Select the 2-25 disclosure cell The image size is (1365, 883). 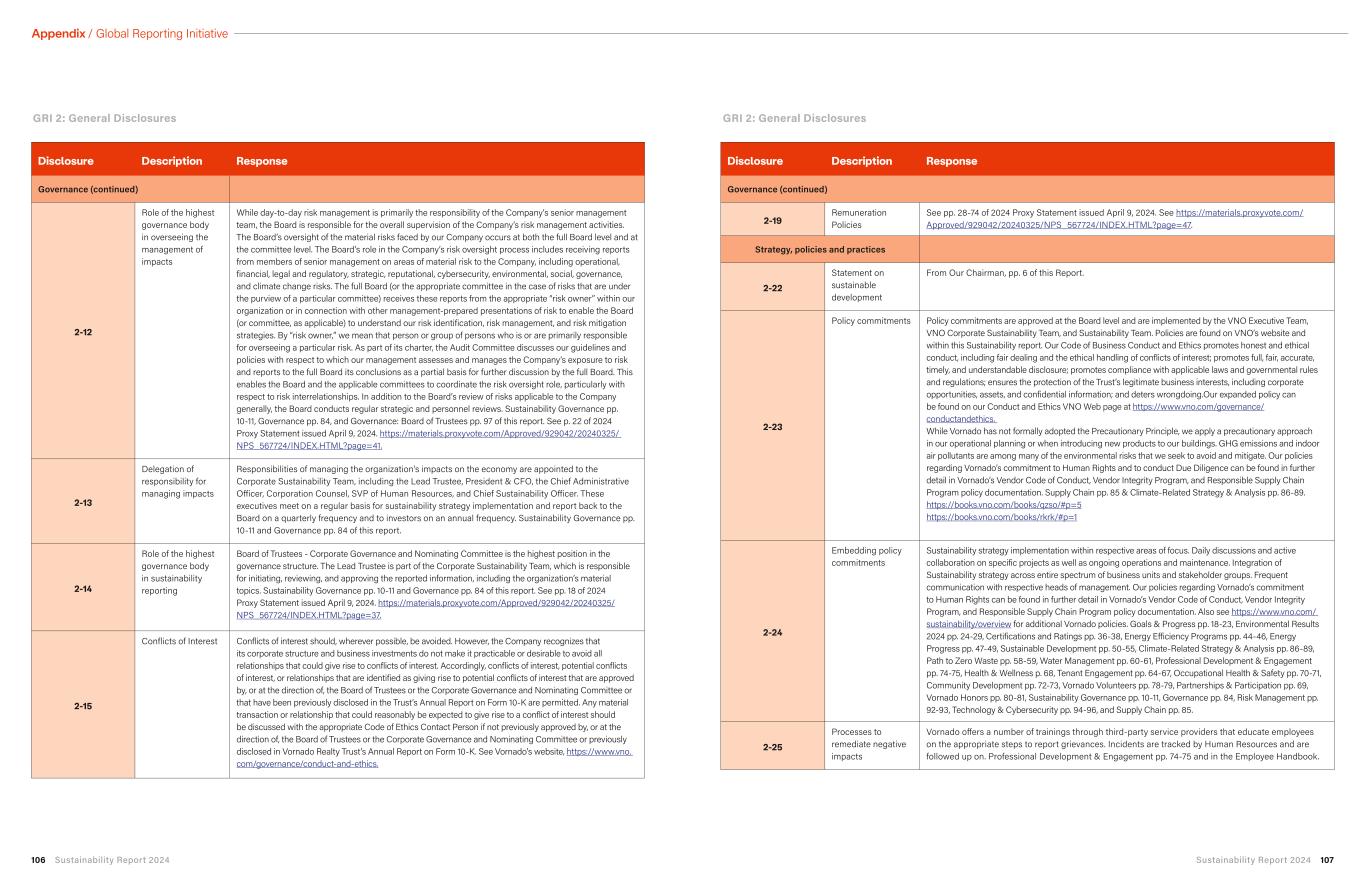[772, 746]
